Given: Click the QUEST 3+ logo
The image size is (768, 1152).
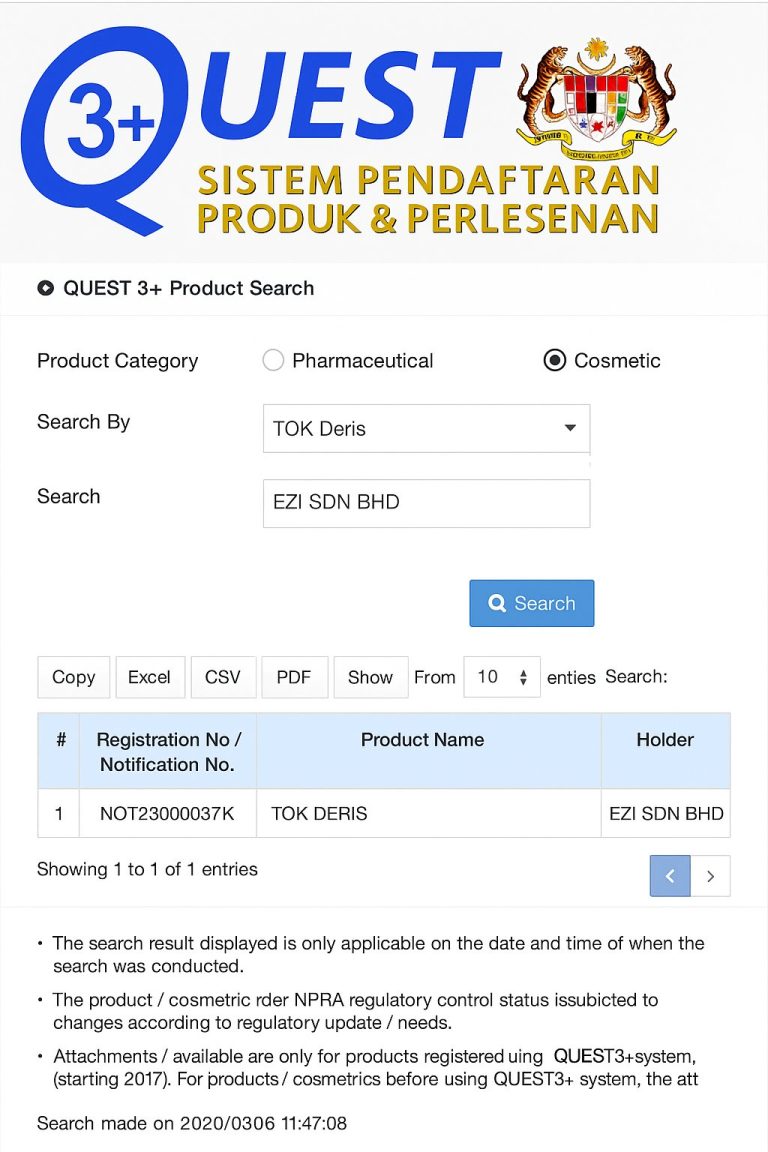Looking at the screenshot, I should coord(260,130).
